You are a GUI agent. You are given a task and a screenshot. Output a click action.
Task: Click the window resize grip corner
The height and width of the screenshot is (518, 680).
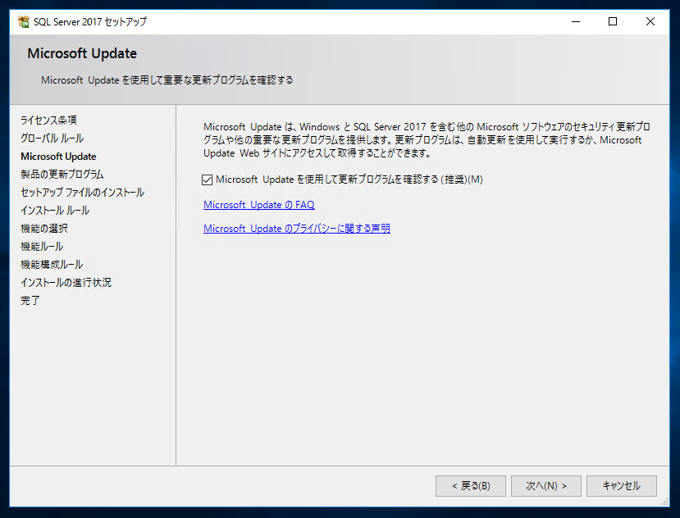(664, 502)
